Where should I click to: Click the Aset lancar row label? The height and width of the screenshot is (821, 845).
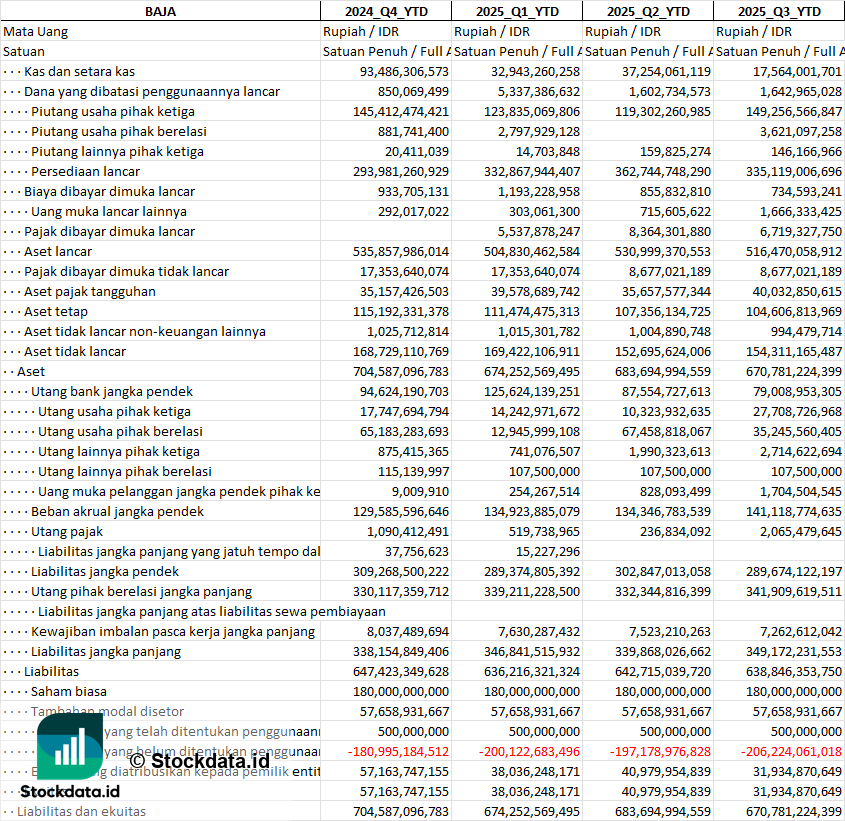[58, 251]
